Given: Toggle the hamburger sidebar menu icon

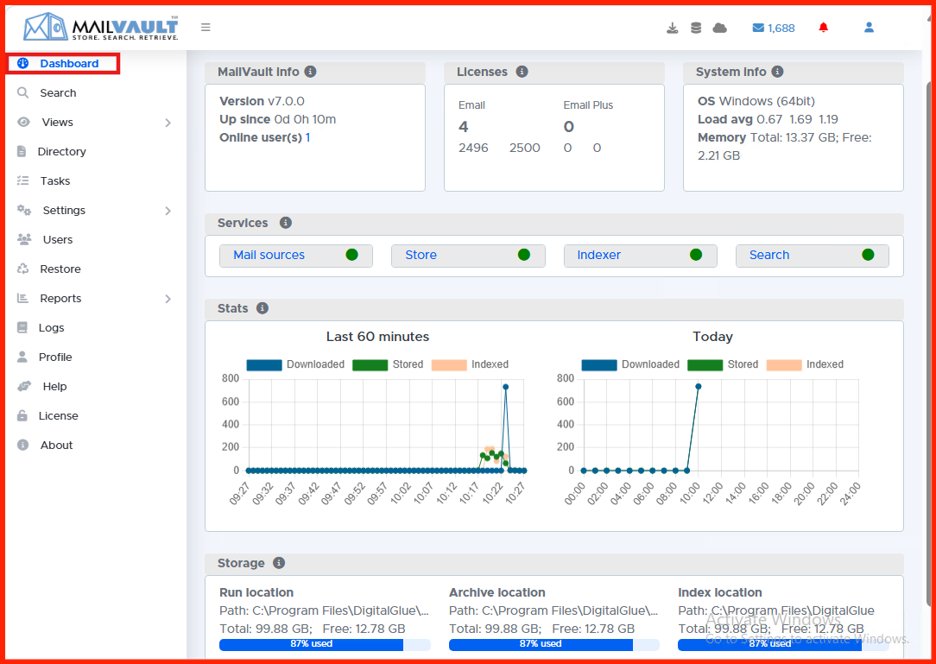Looking at the screenshot, I should click(x=206, y=27).
